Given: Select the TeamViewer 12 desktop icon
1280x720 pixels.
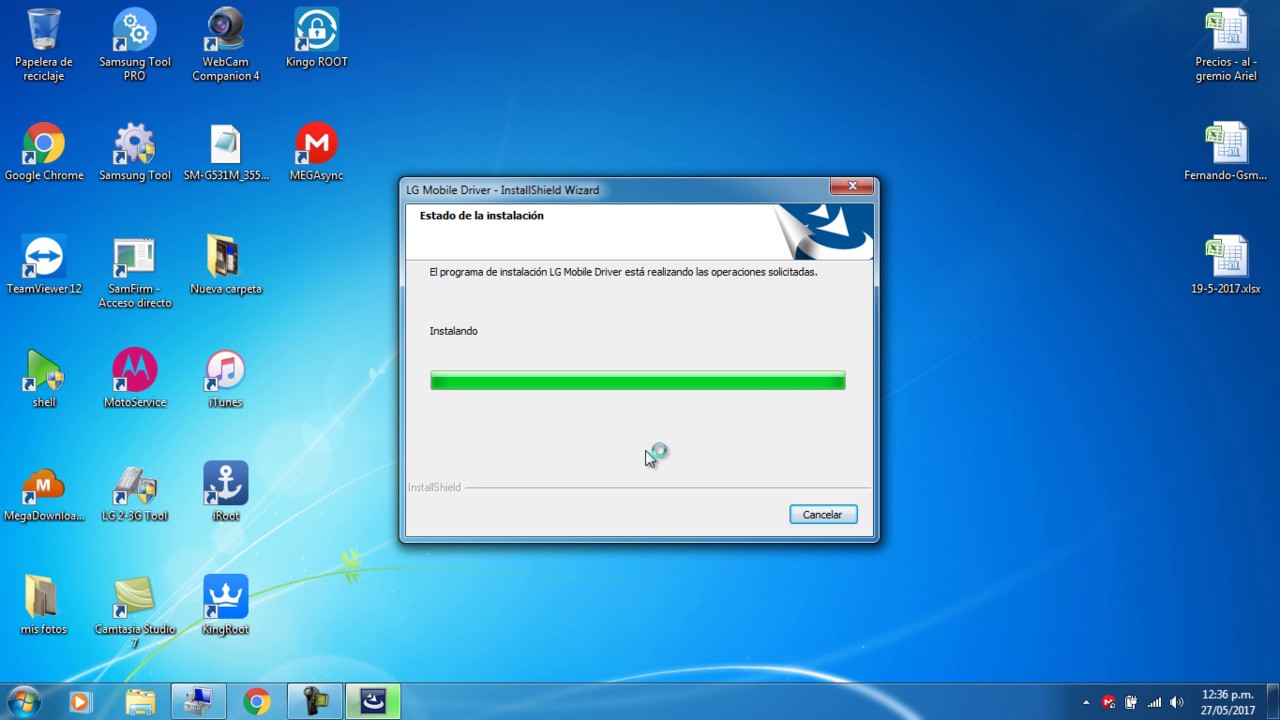Looking at the screenshot, I should pyautogui.click(x=44, y=265).
